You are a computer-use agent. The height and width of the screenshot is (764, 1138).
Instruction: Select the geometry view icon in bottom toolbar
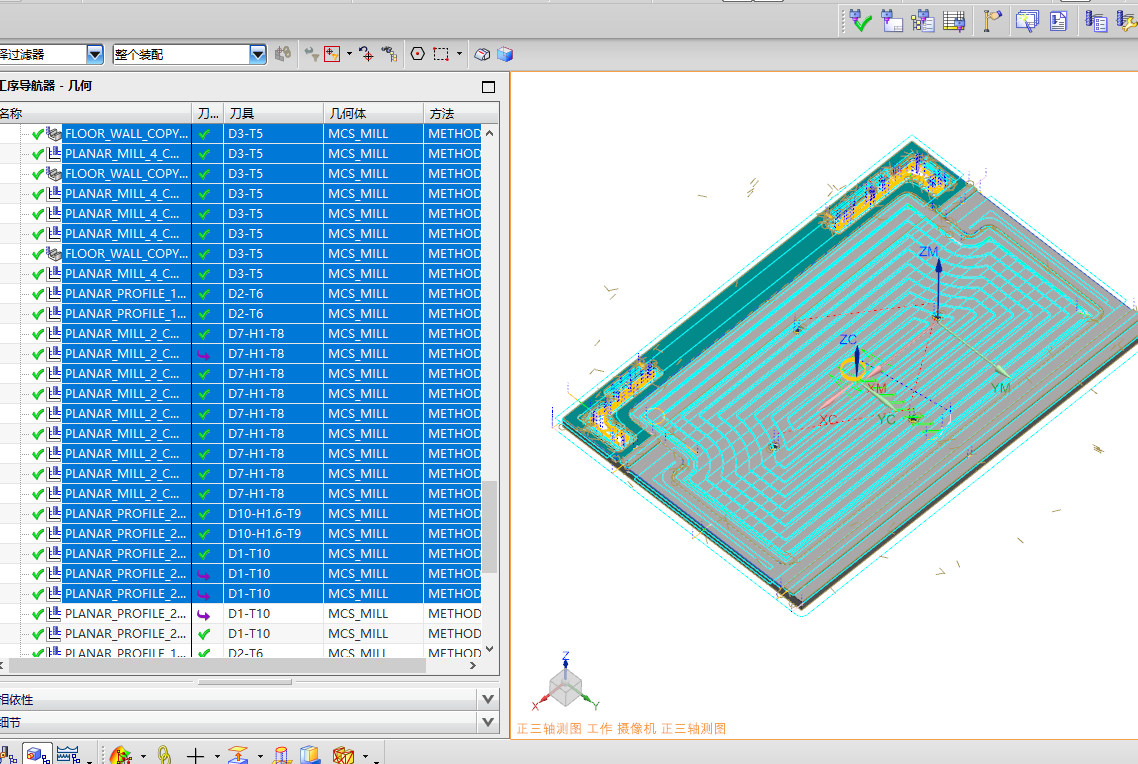click(38, 754)
